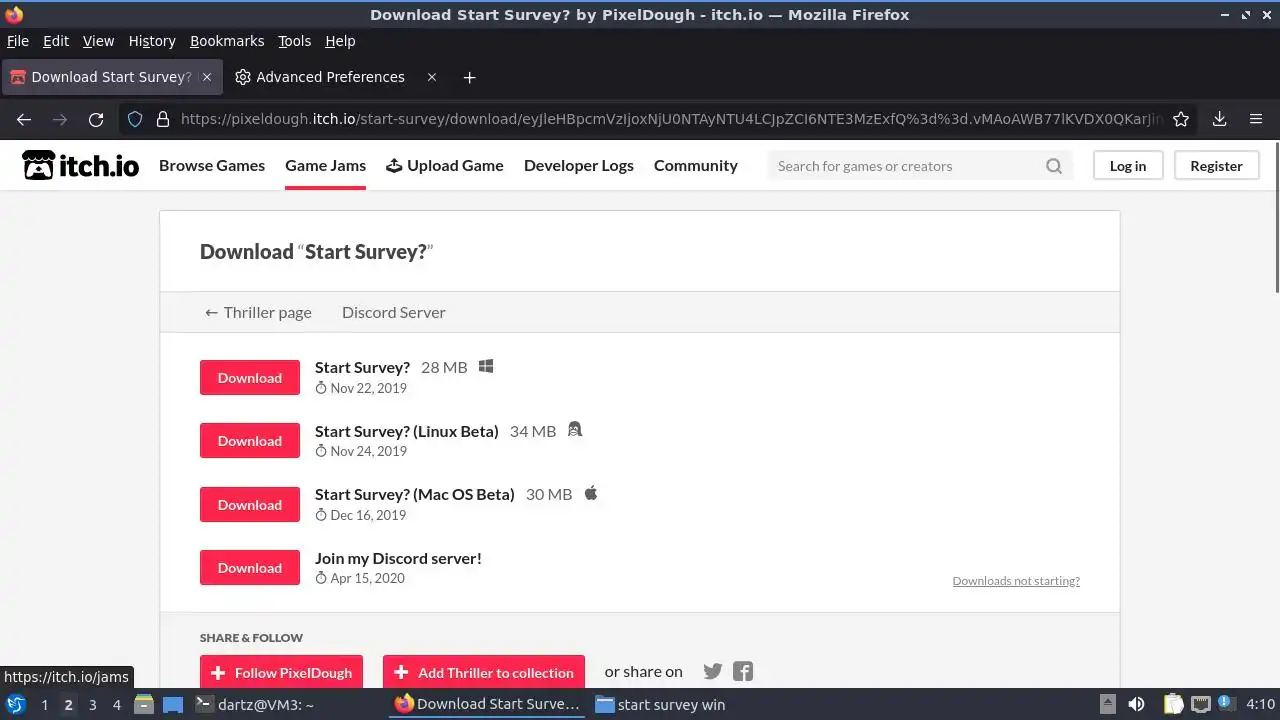Open the taskbar file manager icon
The image size is (1280, 720).
pyautogui.click(x=144, y=705)
